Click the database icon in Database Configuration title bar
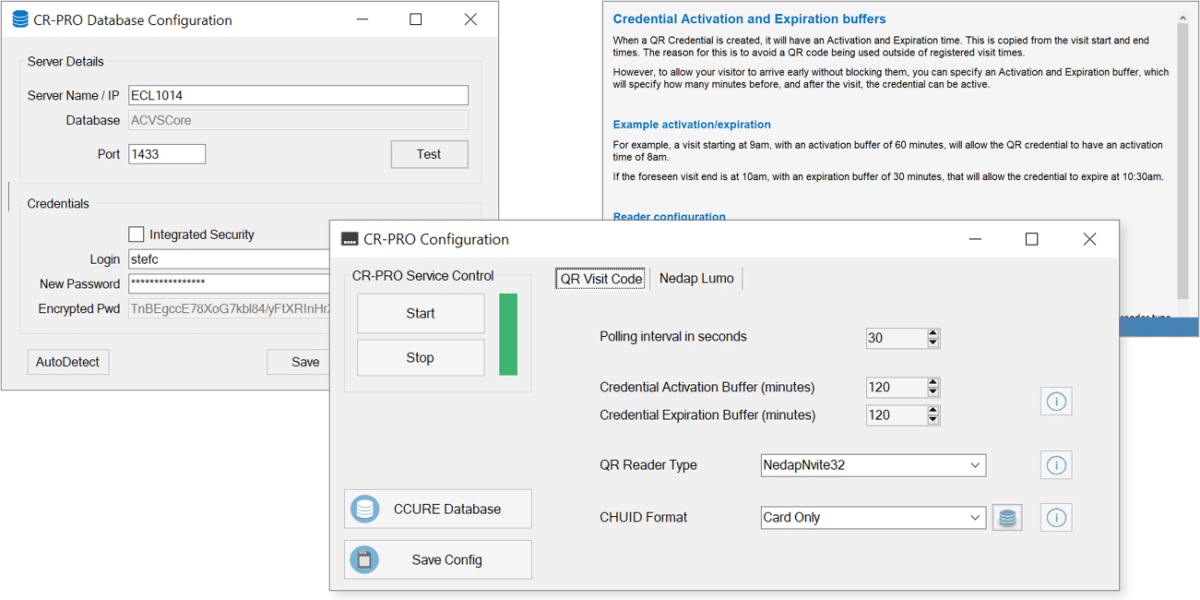The image size is (1200, 600). click(19, 19)
